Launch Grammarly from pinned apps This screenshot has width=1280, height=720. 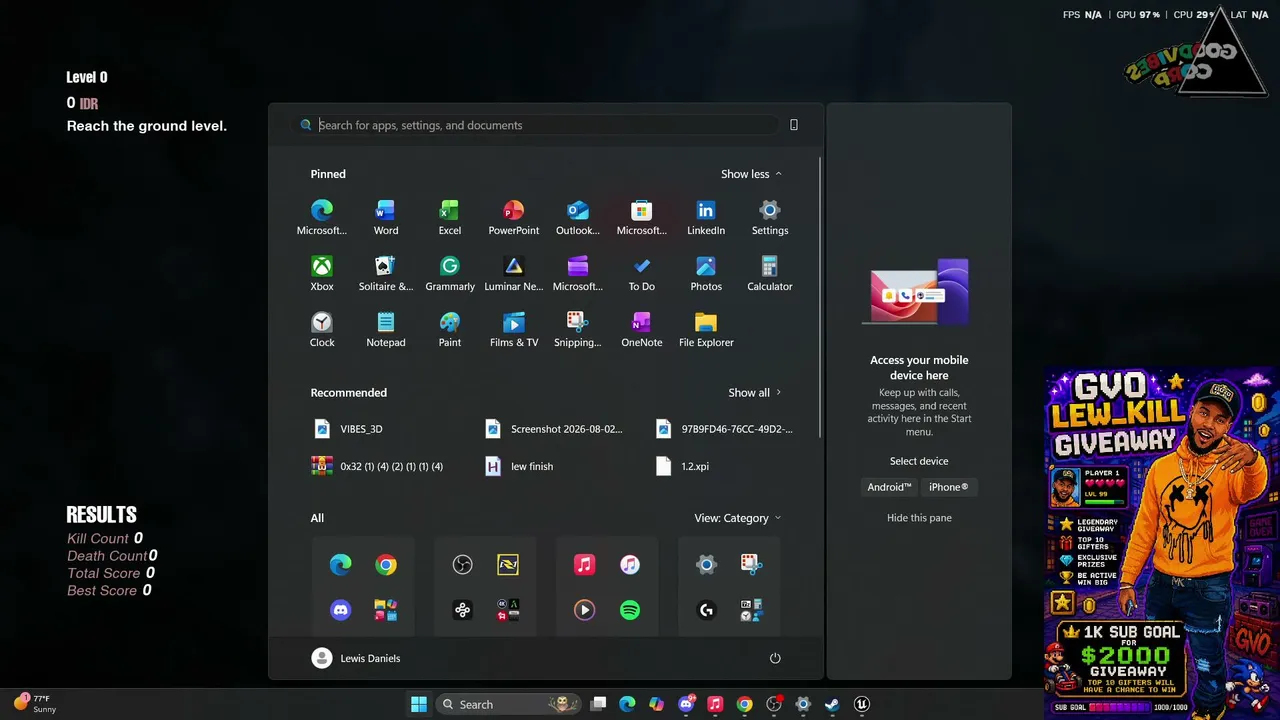[x=449, y=274]
